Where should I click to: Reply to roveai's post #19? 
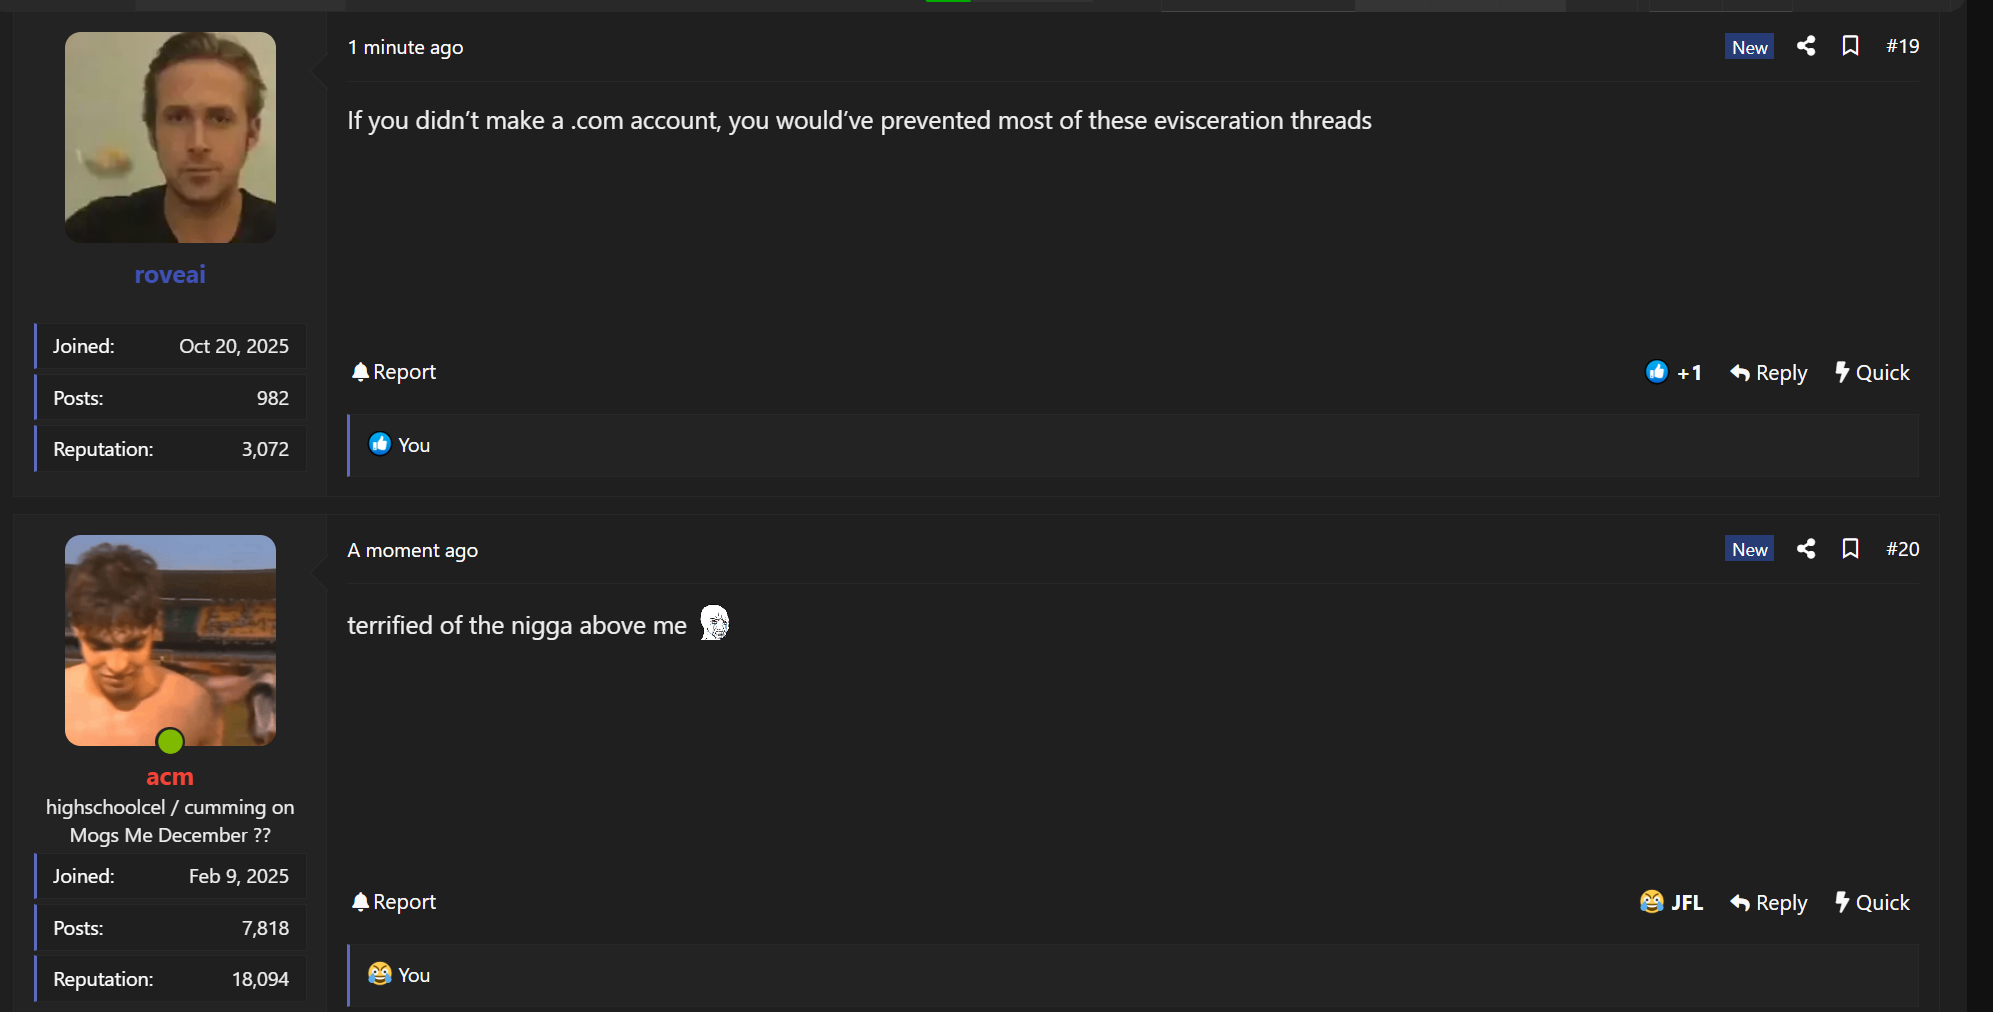(x=1768, y=373)
